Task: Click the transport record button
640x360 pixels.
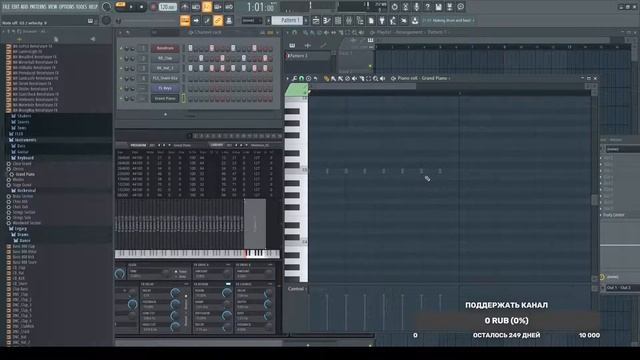Action: point(153,7)
